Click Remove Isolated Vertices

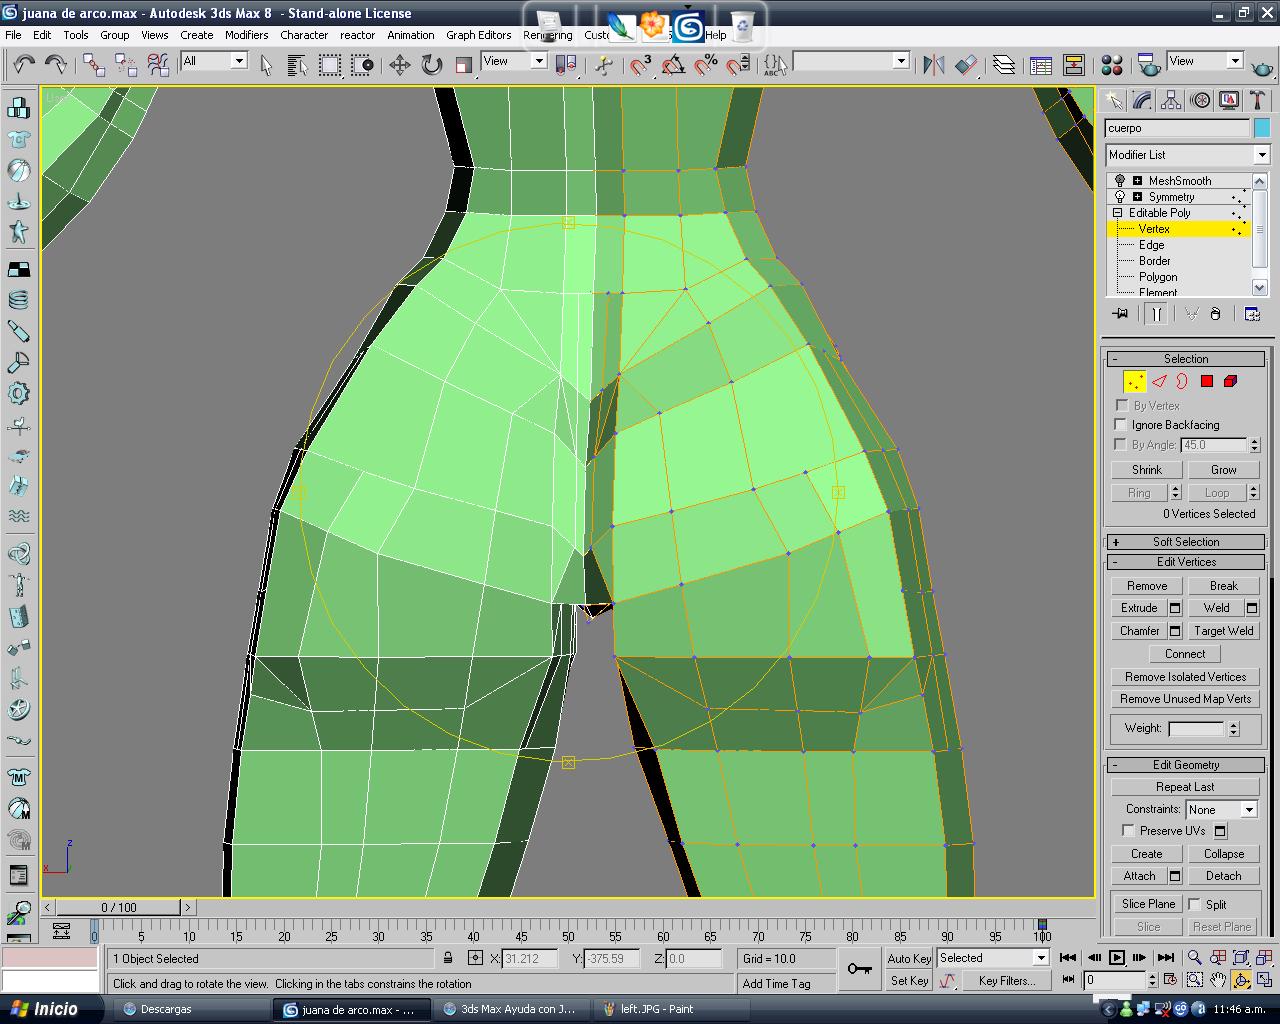[x=1185, y=677]
